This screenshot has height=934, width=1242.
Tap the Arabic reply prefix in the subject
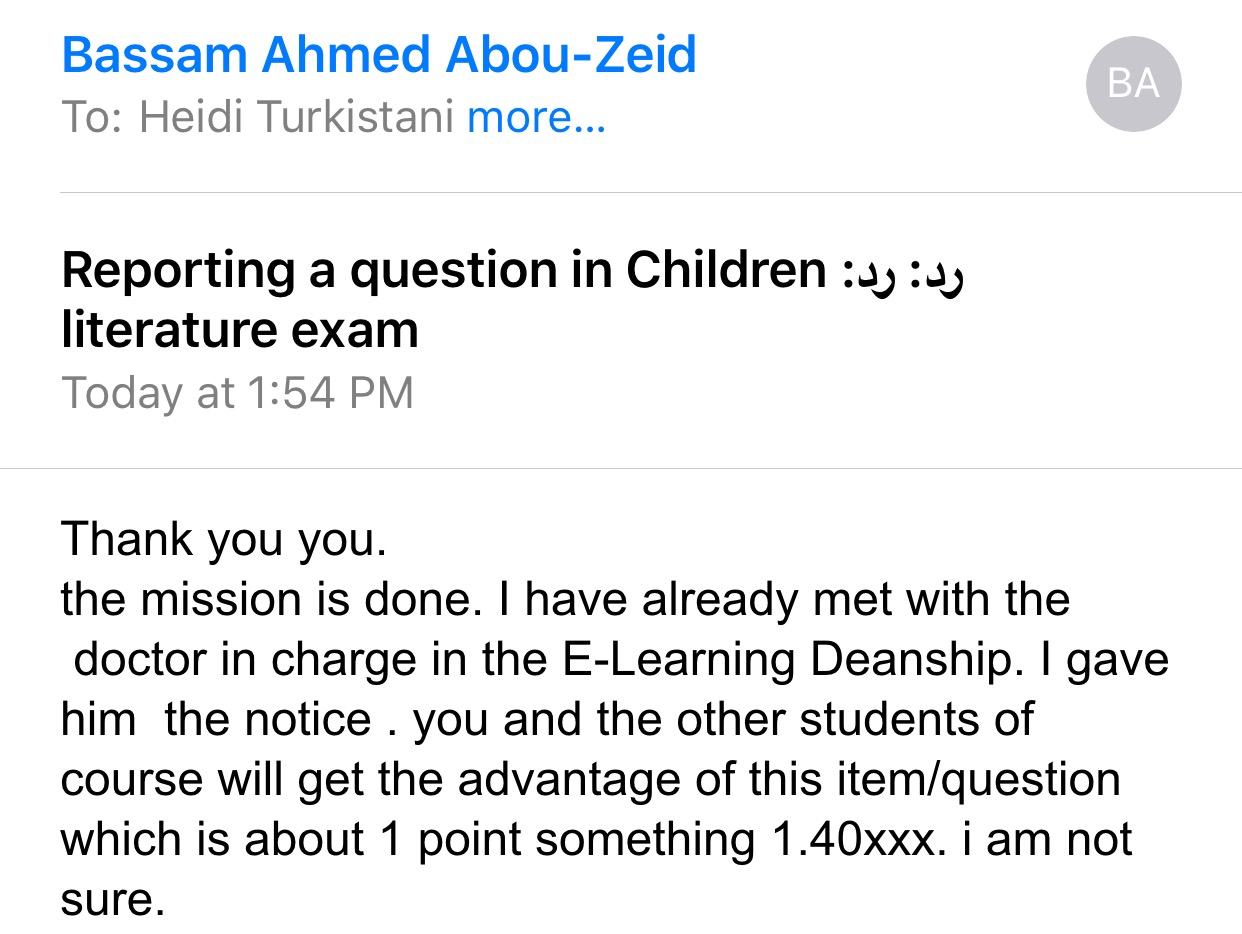click(x=898, y=273)
